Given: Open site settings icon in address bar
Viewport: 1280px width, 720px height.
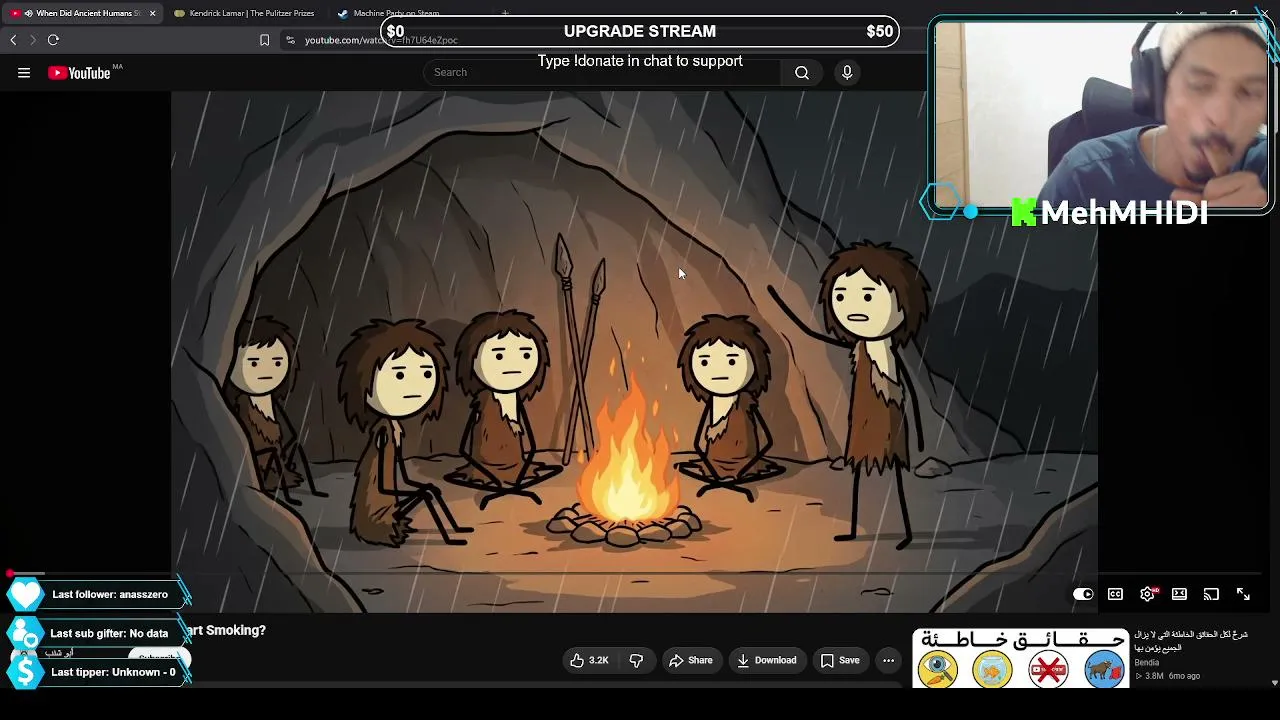Looking at the screenshot, I should [x=290, y=40].
